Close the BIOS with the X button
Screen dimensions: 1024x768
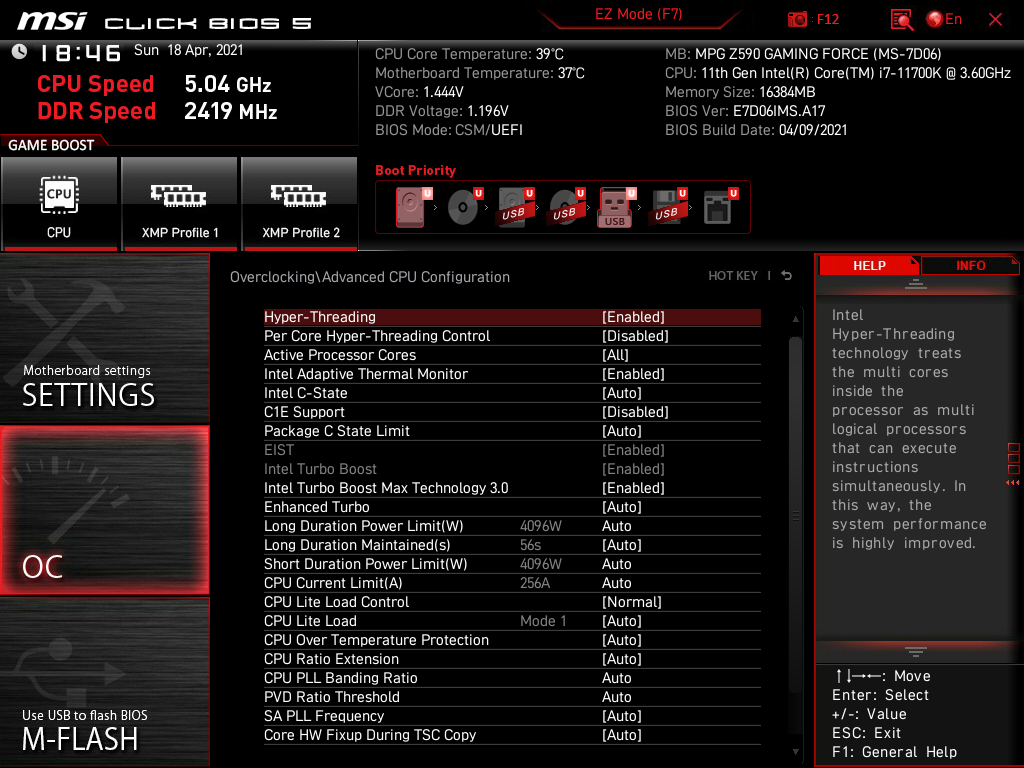[x=995, y=20]
